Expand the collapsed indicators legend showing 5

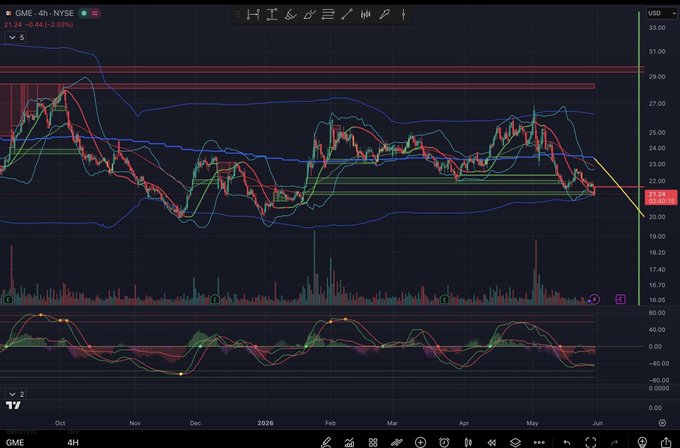pyautogui.click(x=16, y=37)
